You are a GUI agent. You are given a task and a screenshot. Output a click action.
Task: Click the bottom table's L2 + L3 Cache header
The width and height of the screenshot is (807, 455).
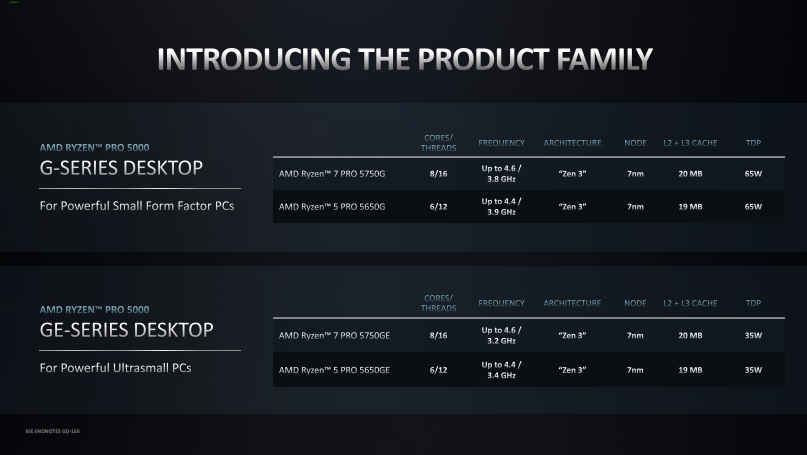(690, 303)
